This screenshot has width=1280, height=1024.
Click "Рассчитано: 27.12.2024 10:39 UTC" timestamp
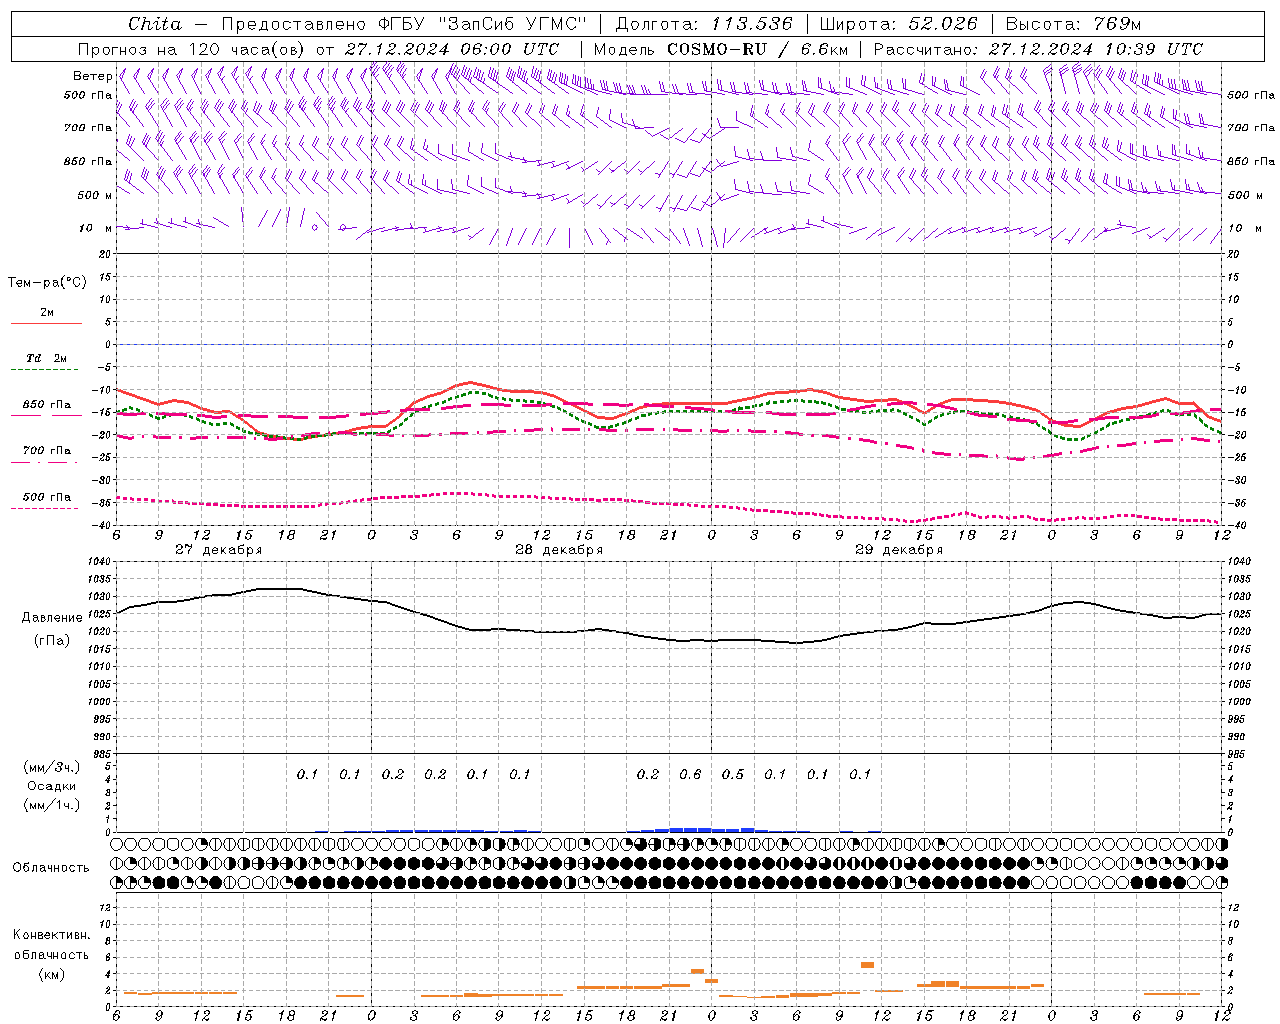[x=1038, y=49]
